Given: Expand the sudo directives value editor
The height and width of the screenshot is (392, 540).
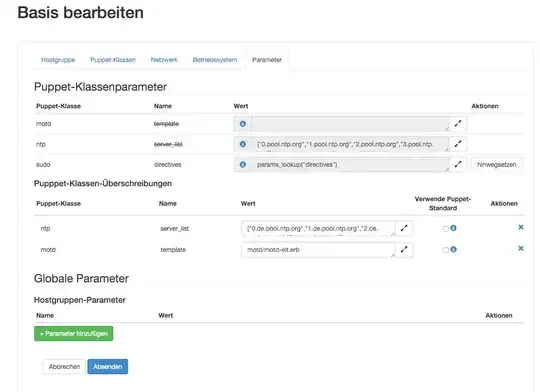Looking at the screenshot, I should (458, 165).
